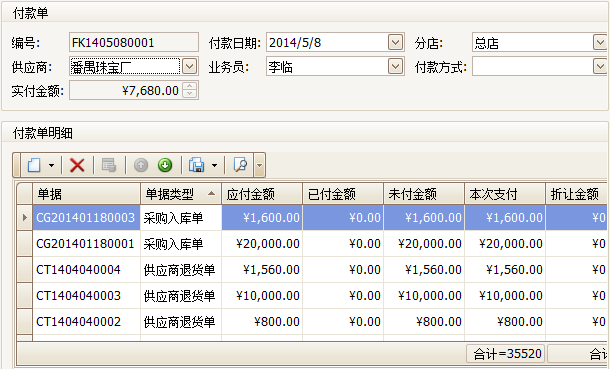Click the 业务员 field showing 李临

[327, 66]
